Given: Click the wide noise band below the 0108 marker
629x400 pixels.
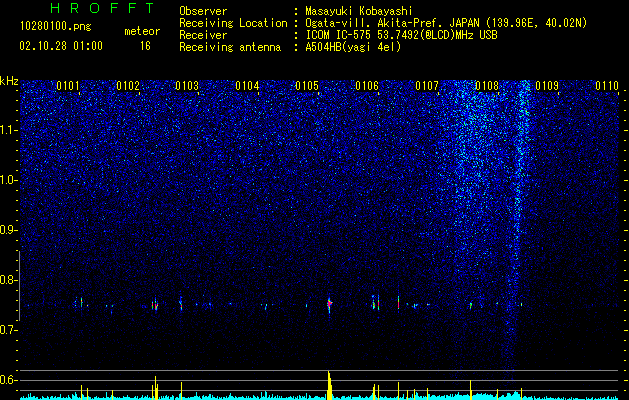Looking at the screenshot, I should coord(471,169).
